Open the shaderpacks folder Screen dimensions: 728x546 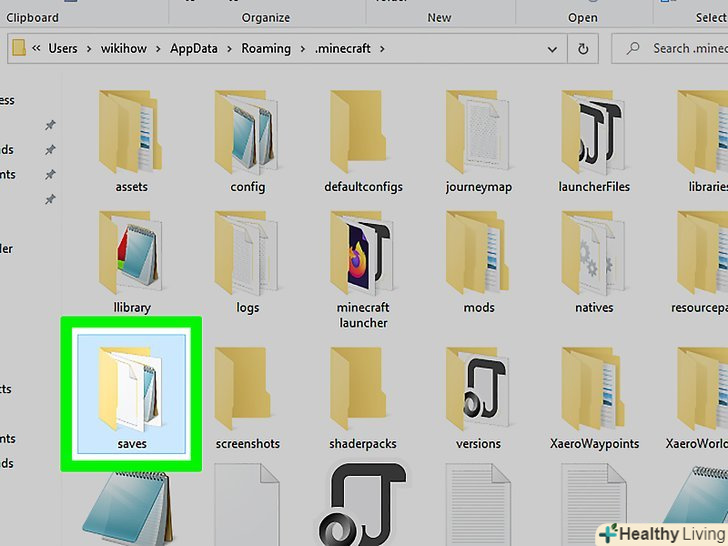point(363,398)
